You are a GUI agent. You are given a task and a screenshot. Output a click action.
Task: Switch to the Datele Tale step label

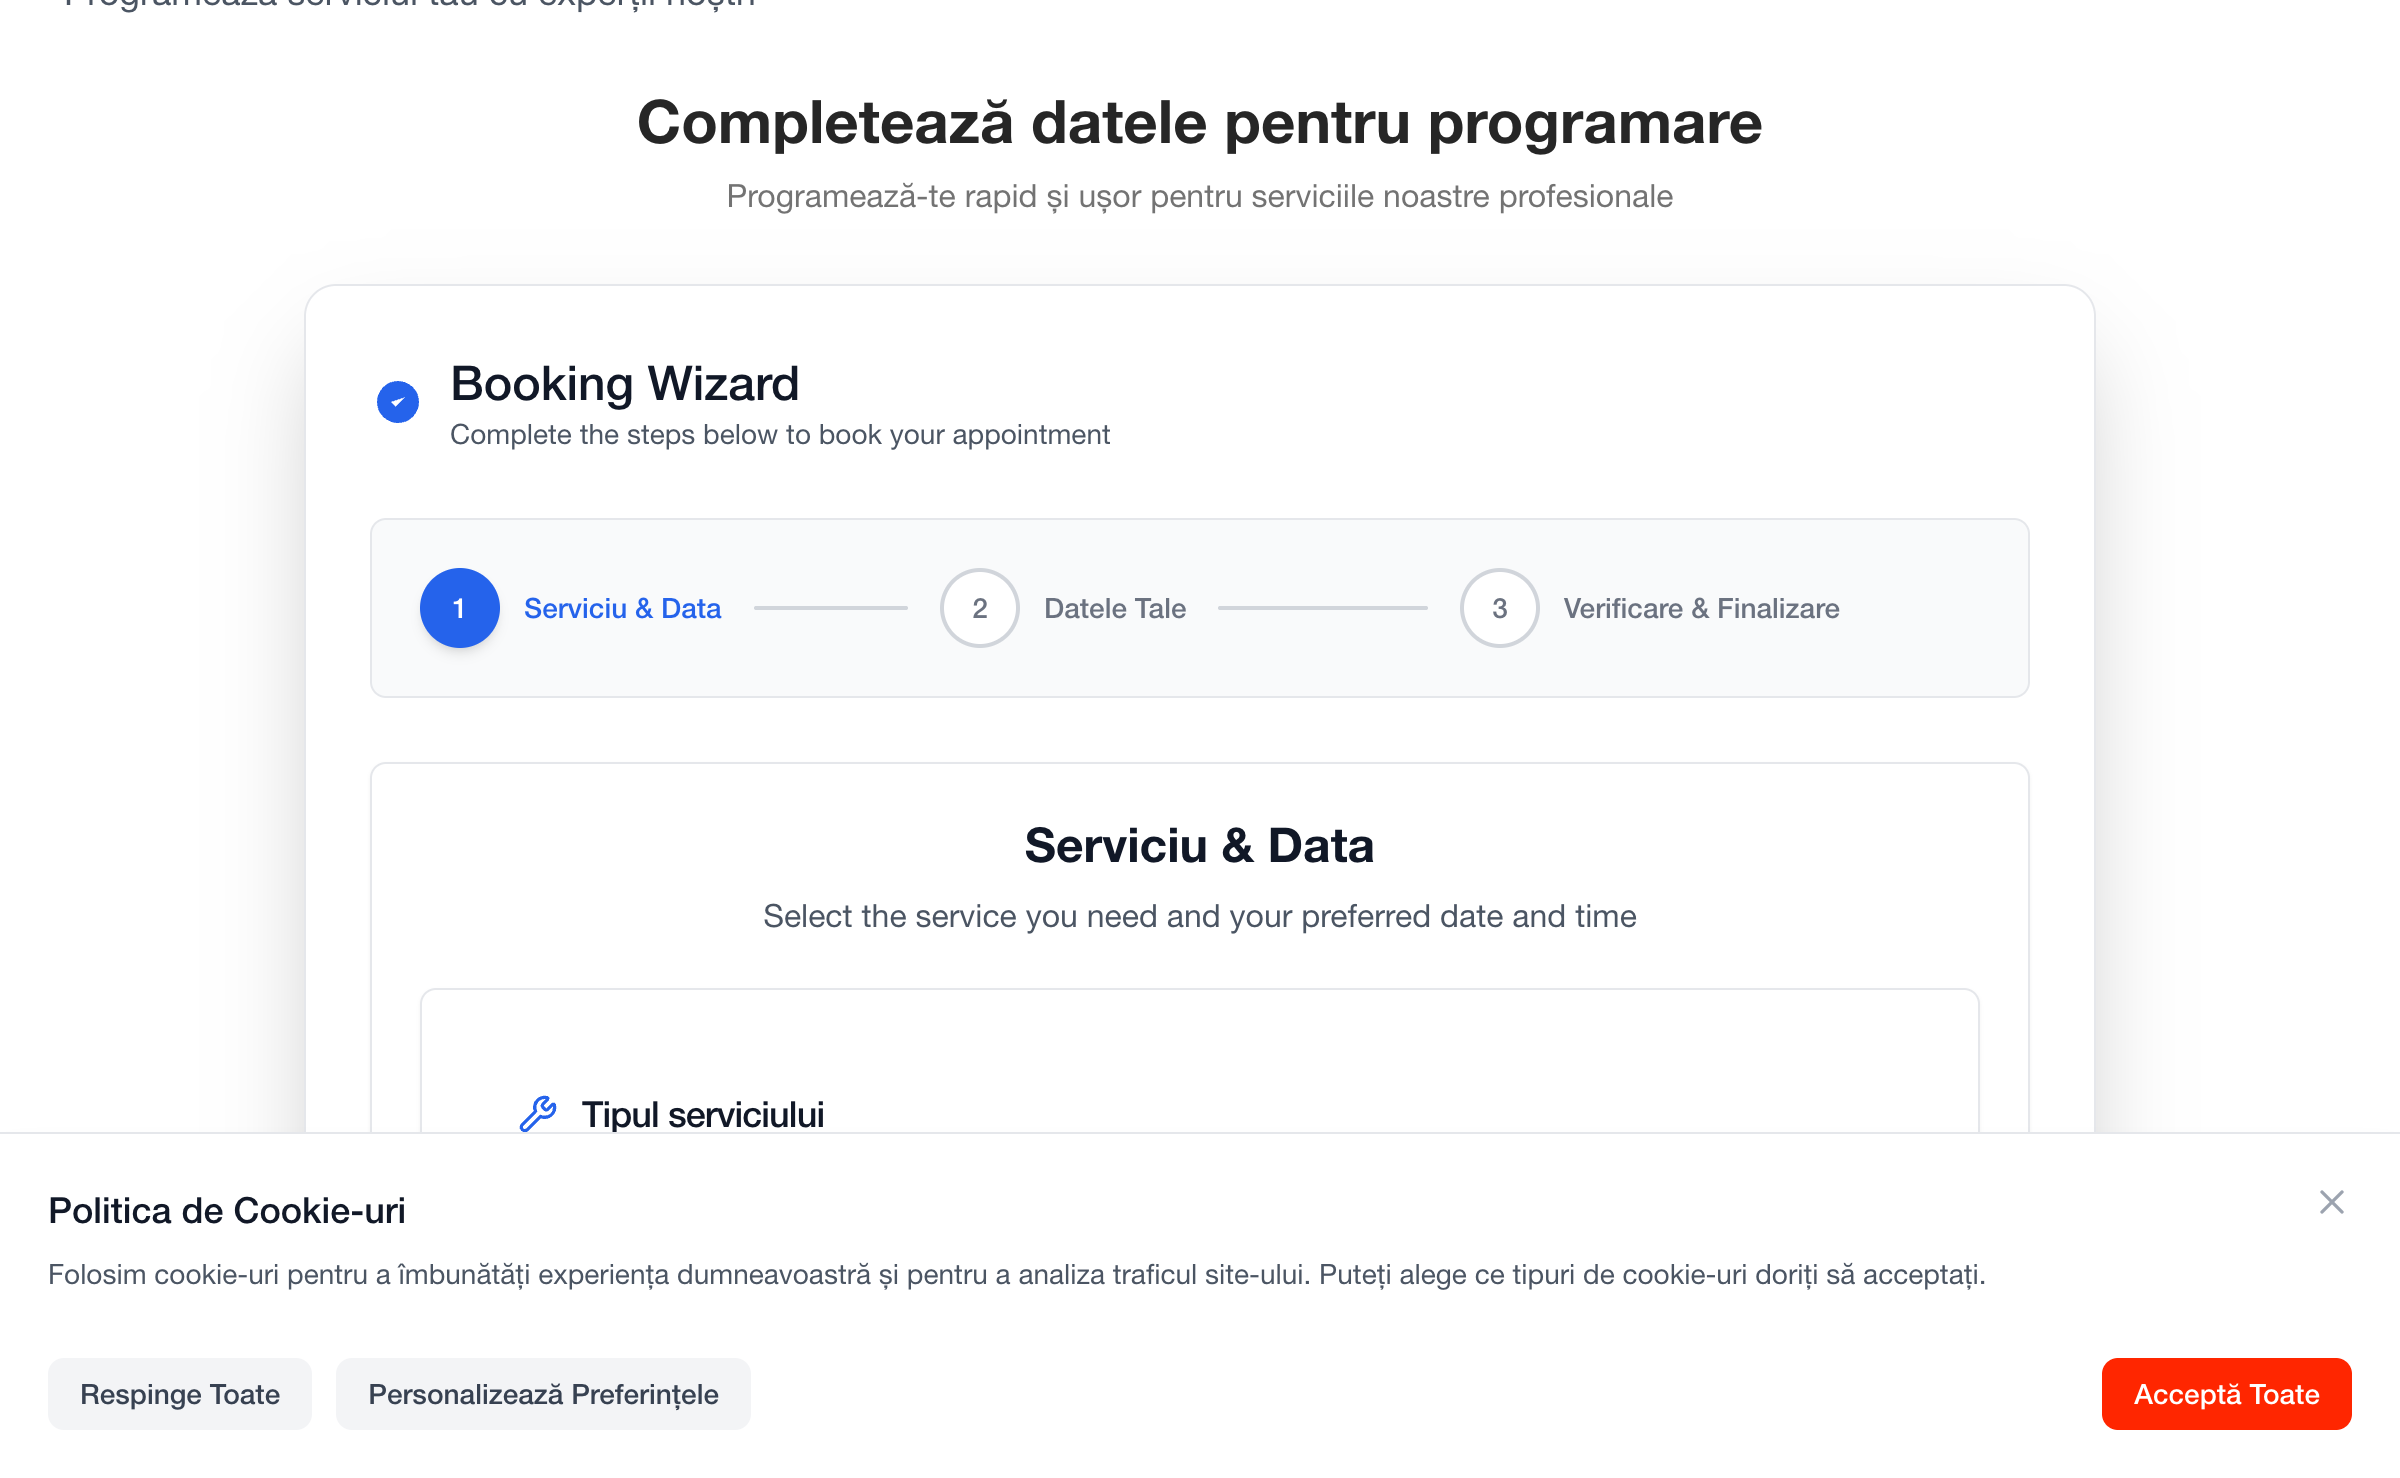(1114, 608)
